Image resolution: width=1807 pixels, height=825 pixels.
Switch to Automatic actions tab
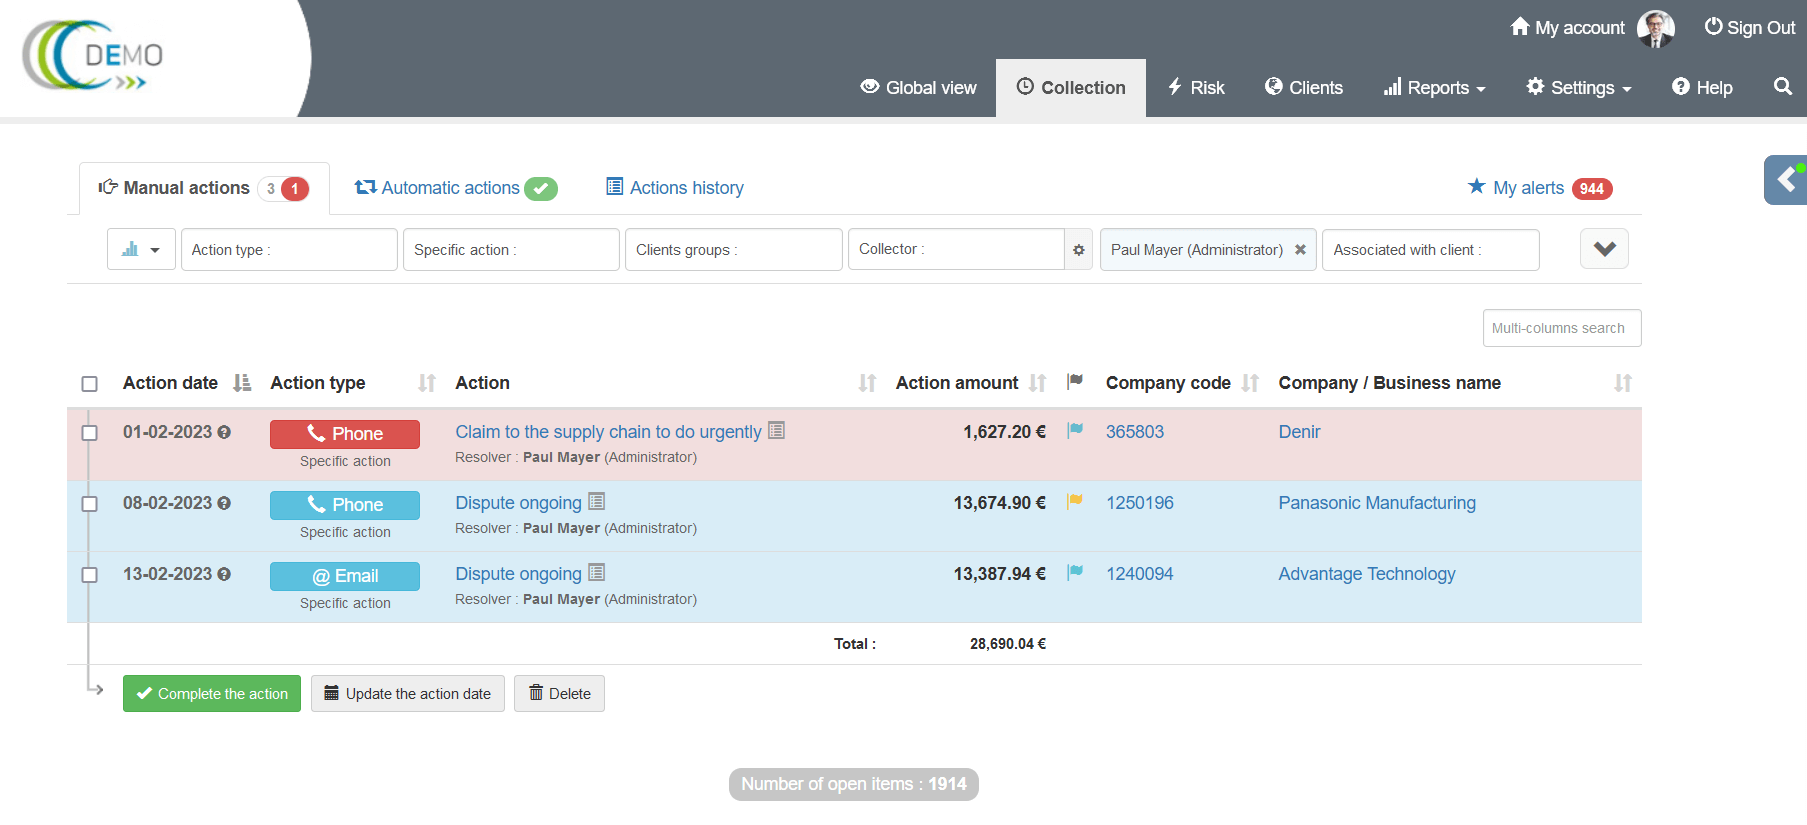[455, 188]
